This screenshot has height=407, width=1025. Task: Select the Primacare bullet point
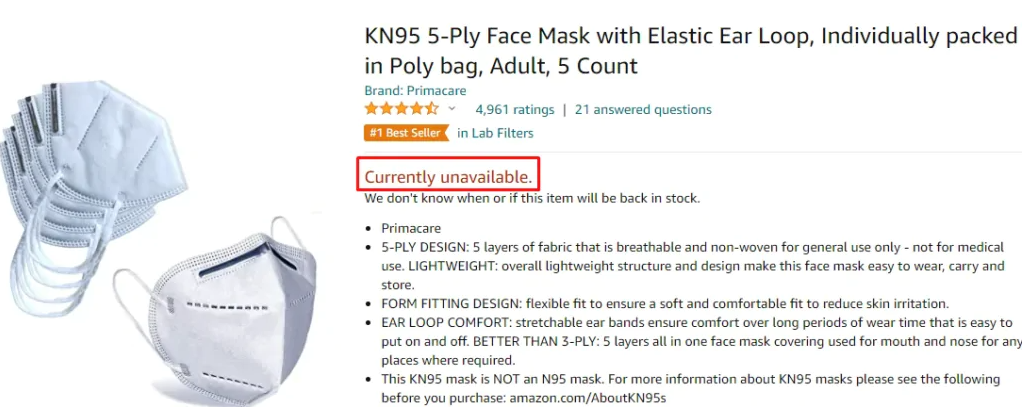tap(409, 228)
